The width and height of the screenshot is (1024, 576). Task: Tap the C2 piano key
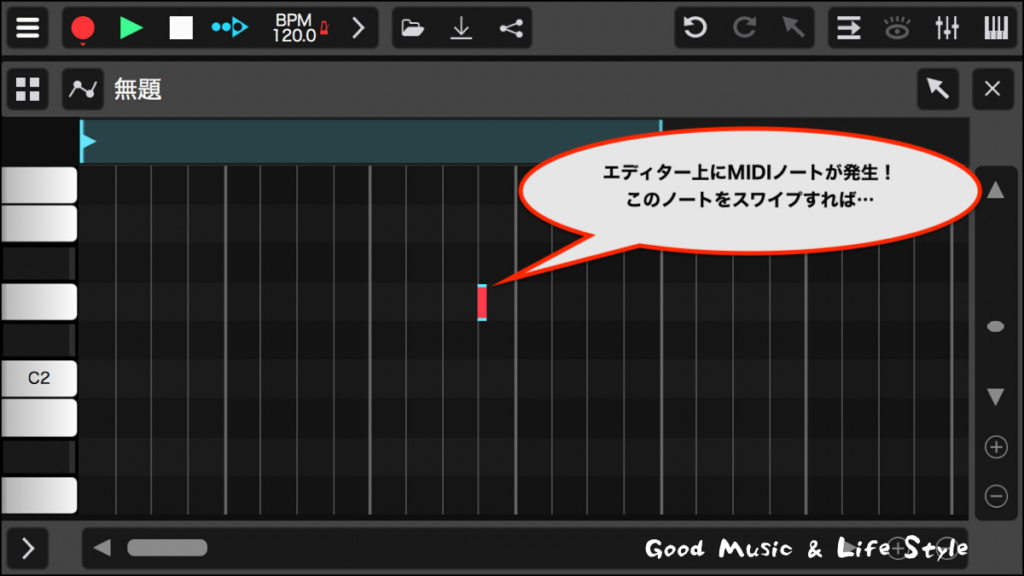39,378
